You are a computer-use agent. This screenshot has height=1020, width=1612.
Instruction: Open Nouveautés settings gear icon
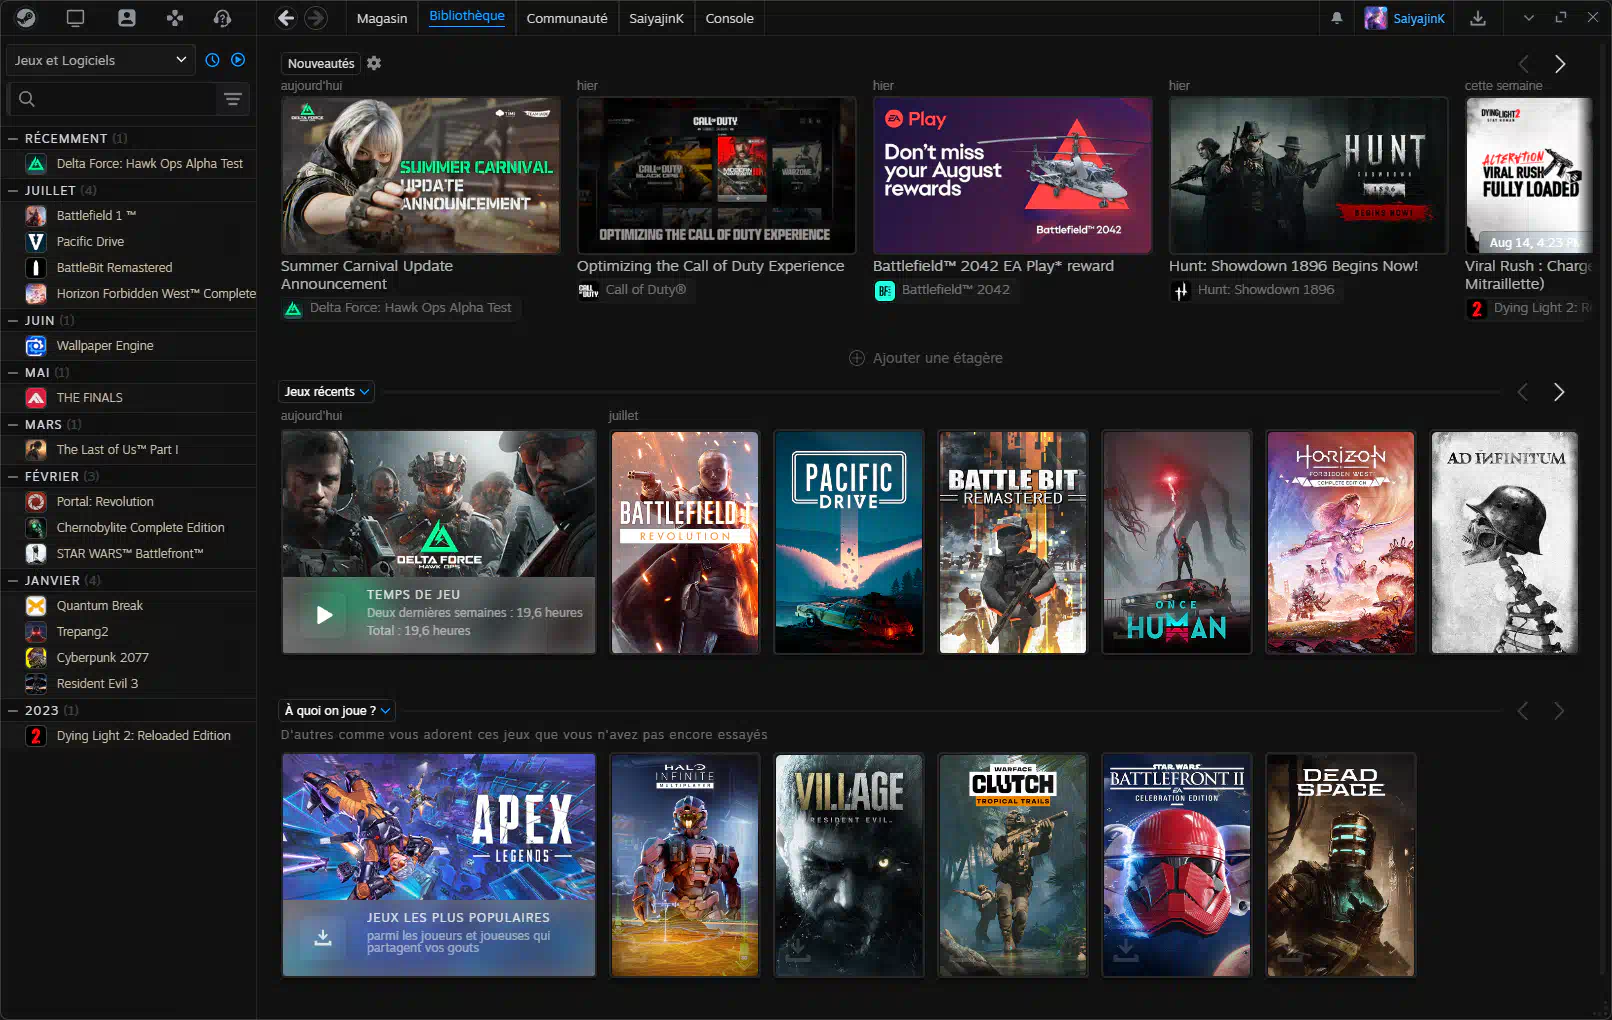click(374, 63)
